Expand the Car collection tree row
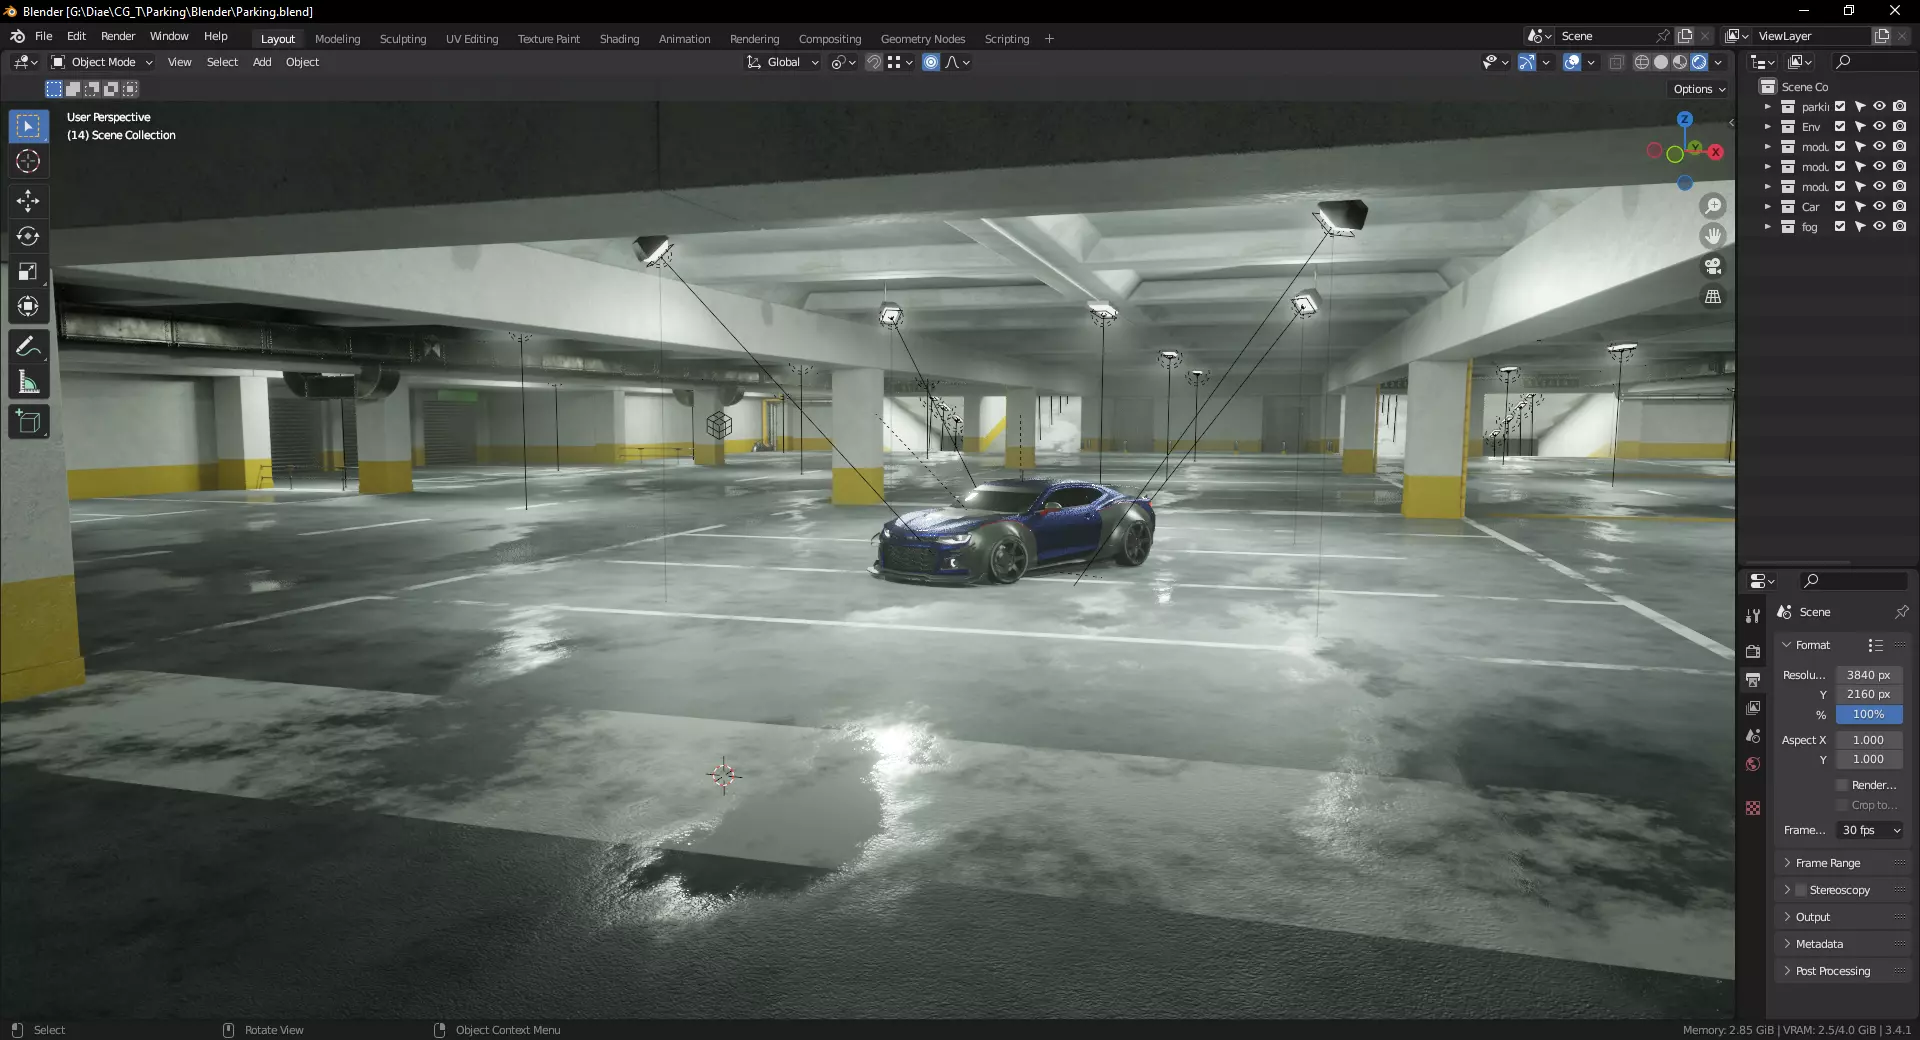This screenshot has height=1040, width=1920. pos(1768,207)
